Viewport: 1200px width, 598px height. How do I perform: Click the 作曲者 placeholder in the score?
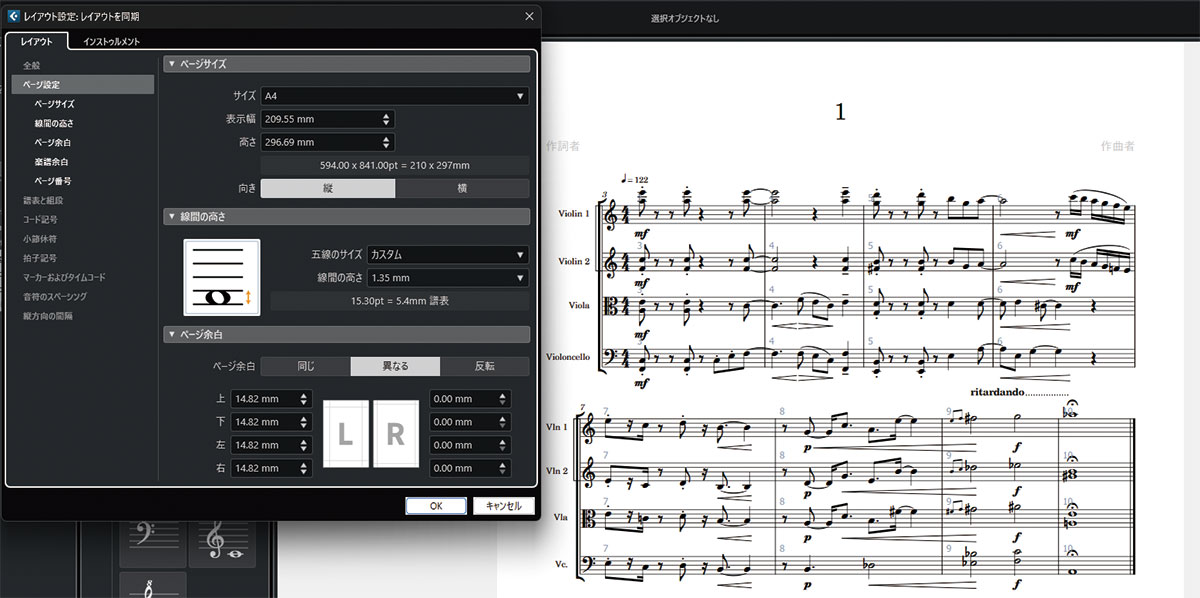point(1117,146)
